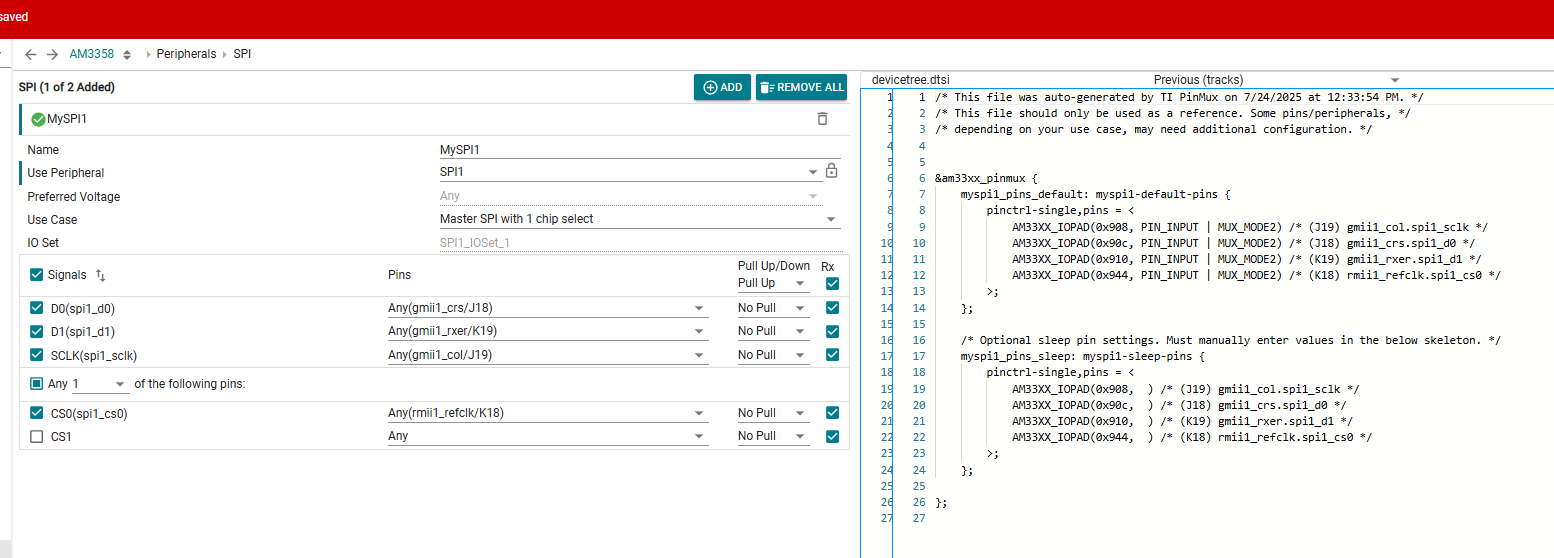
Task: Open the CS1 pin dropdown
Action: [547, 436]
